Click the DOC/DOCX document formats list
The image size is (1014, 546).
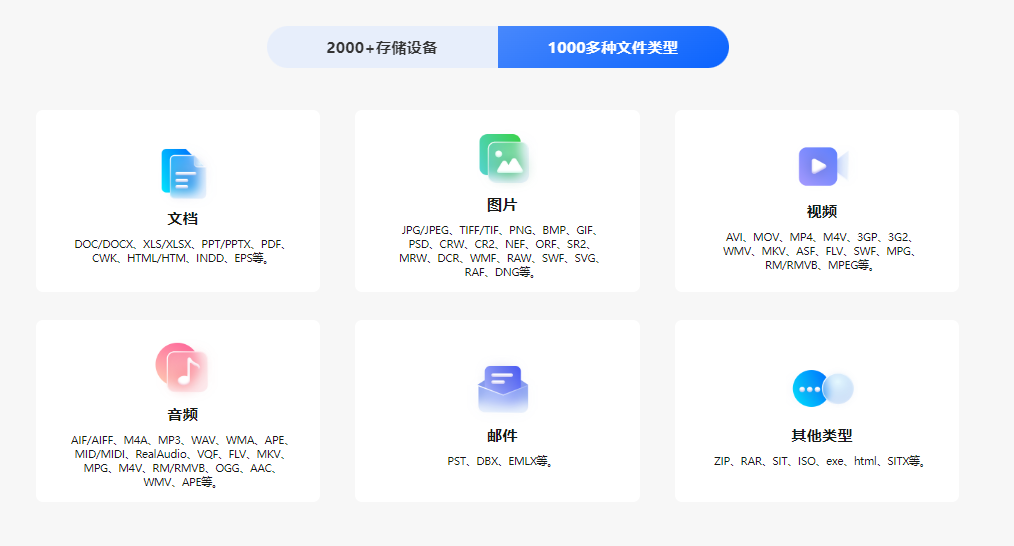[180, 251]
